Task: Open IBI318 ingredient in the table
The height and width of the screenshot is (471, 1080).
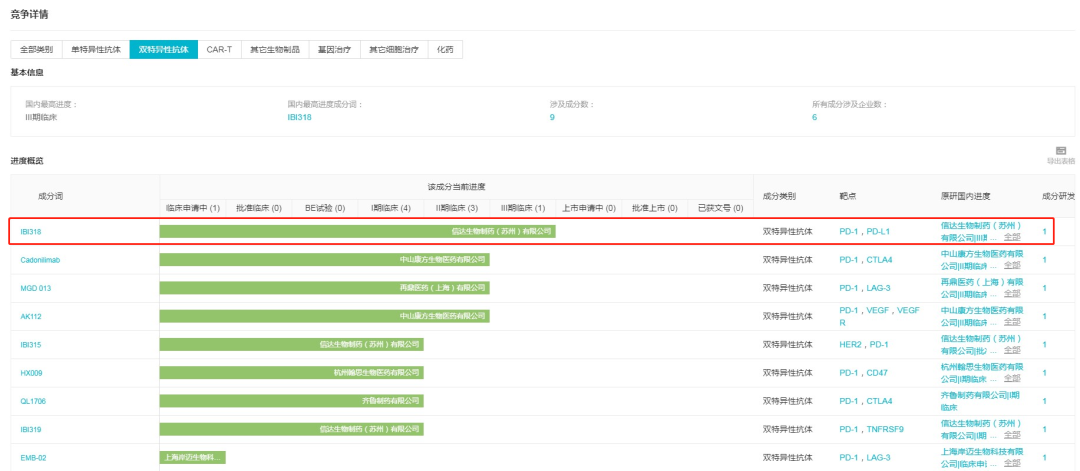Action: point(31,231)
